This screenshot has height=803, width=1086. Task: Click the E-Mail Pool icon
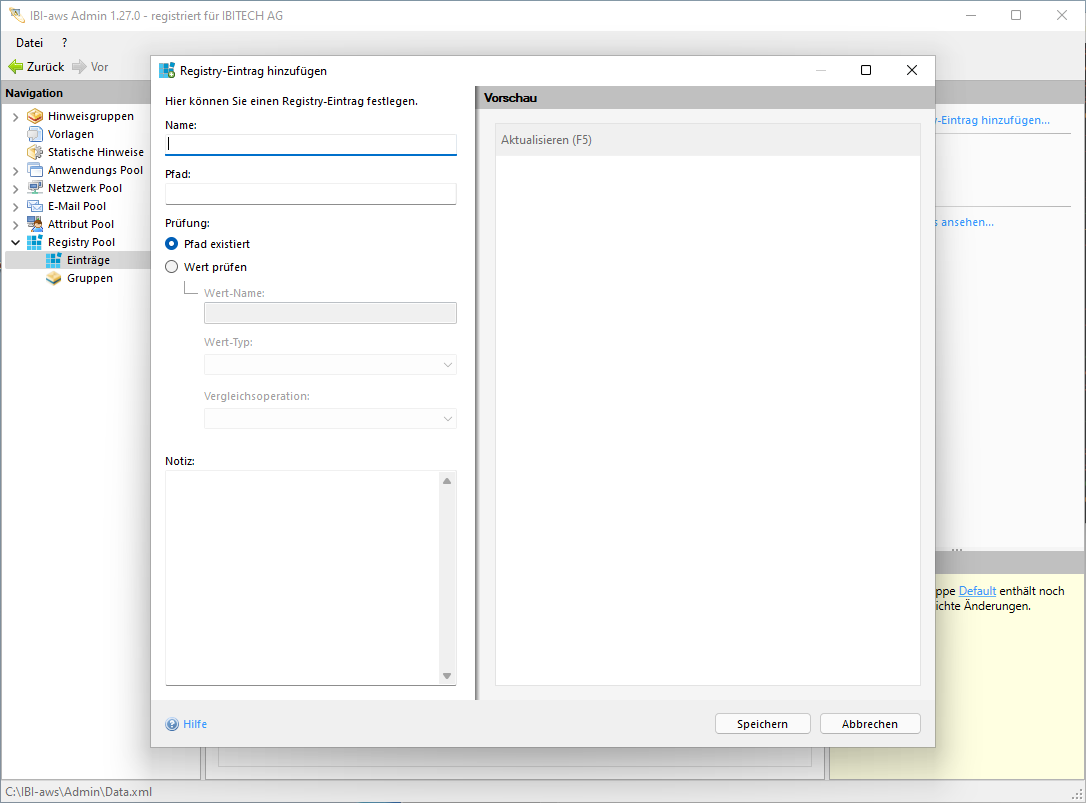(x=35, y=206)
